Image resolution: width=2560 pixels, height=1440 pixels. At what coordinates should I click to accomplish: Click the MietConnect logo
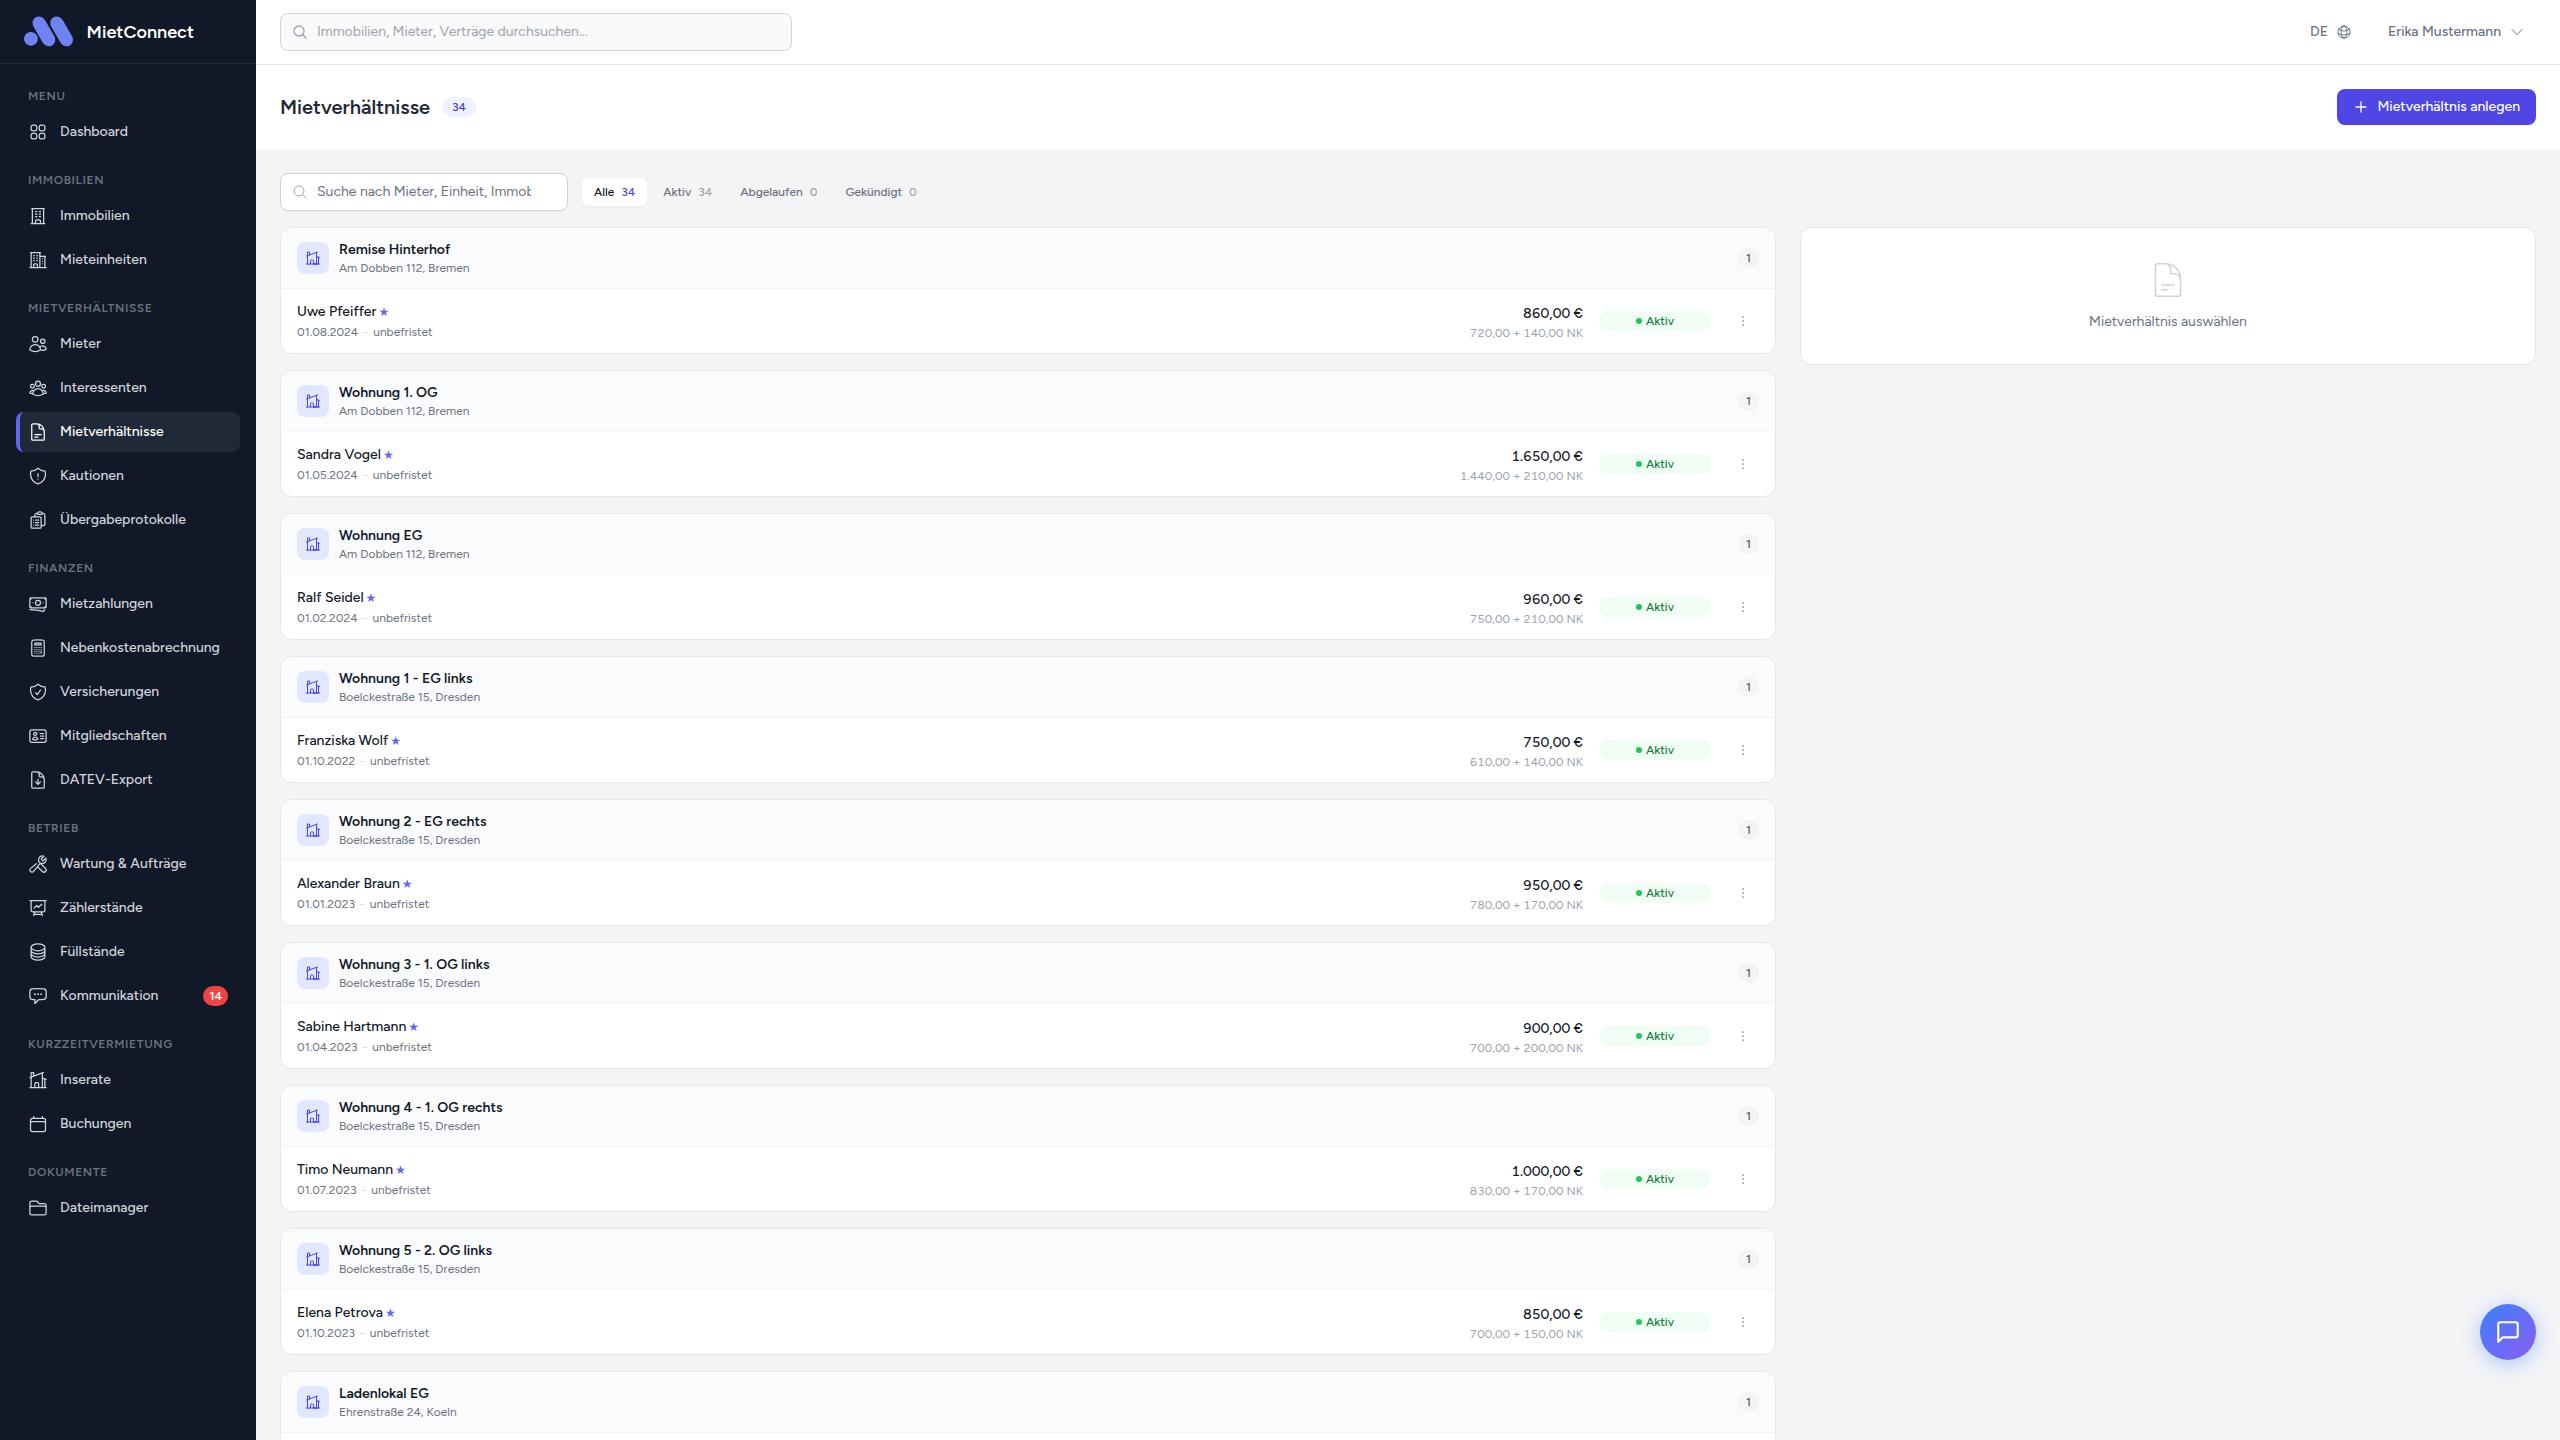click(48, 32)
